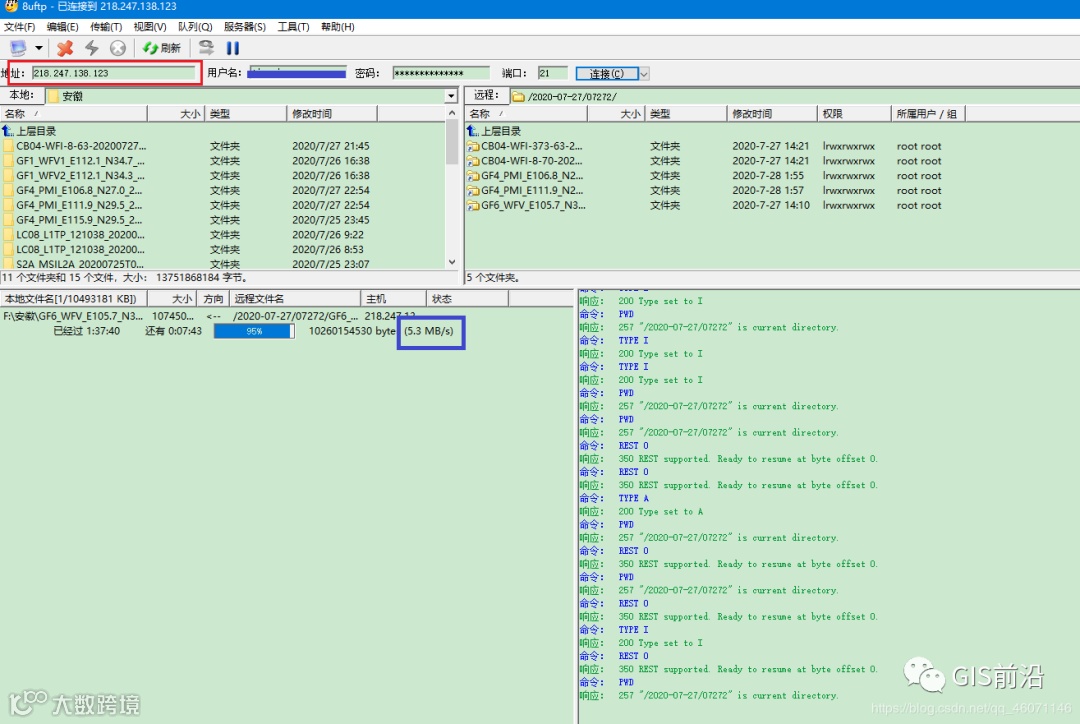
Task: Click the local file list scrollbar thumb
Action: [452, 143]
